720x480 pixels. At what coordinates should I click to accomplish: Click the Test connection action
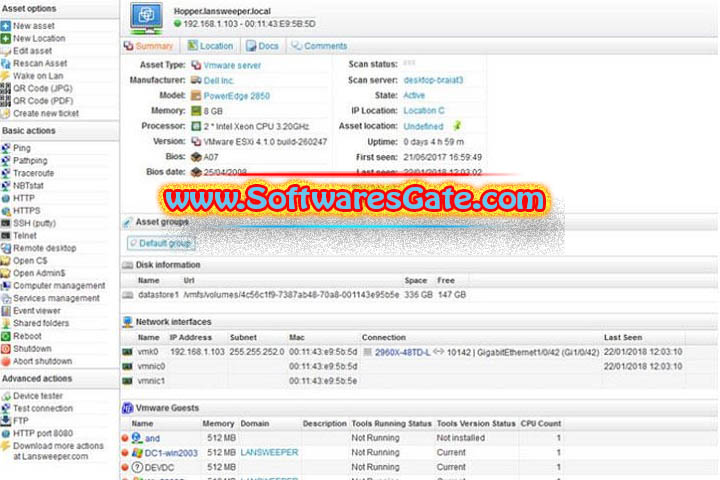(43, 408)
